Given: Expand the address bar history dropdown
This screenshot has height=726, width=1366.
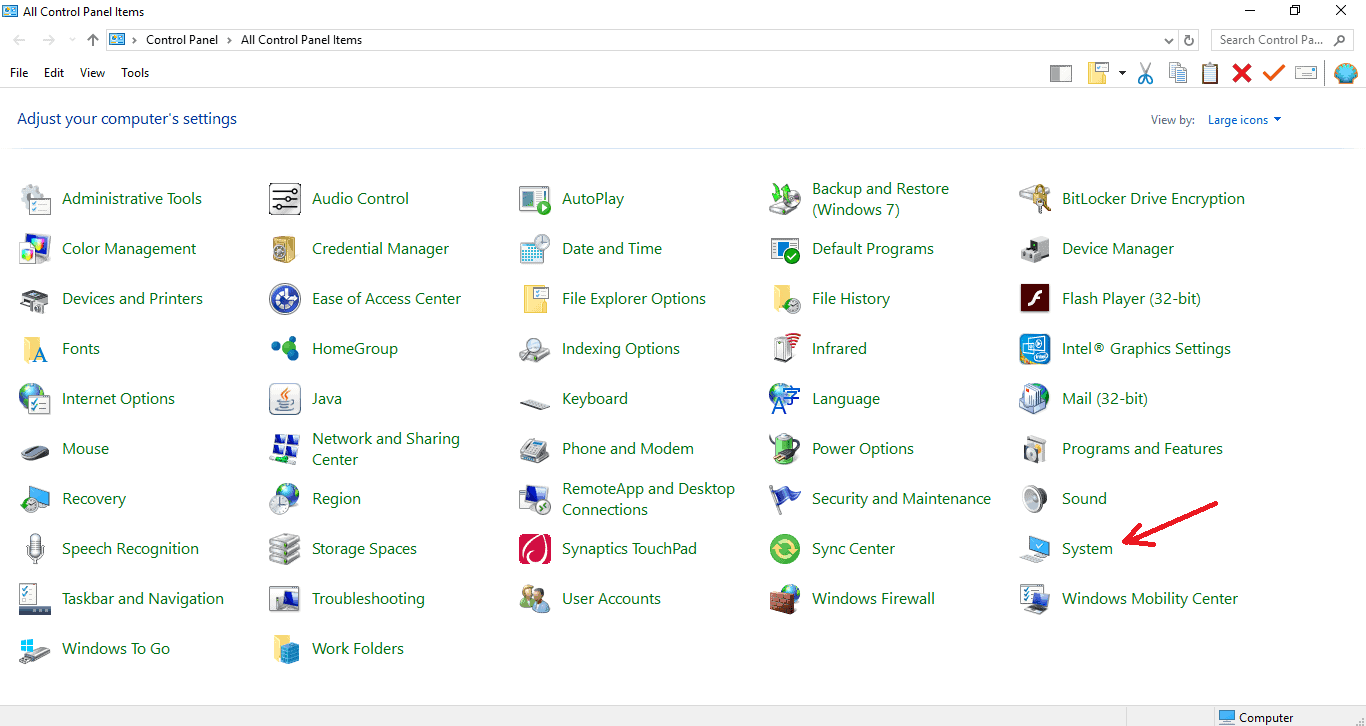Looking at the screenshot, I should coord(1169,40).
